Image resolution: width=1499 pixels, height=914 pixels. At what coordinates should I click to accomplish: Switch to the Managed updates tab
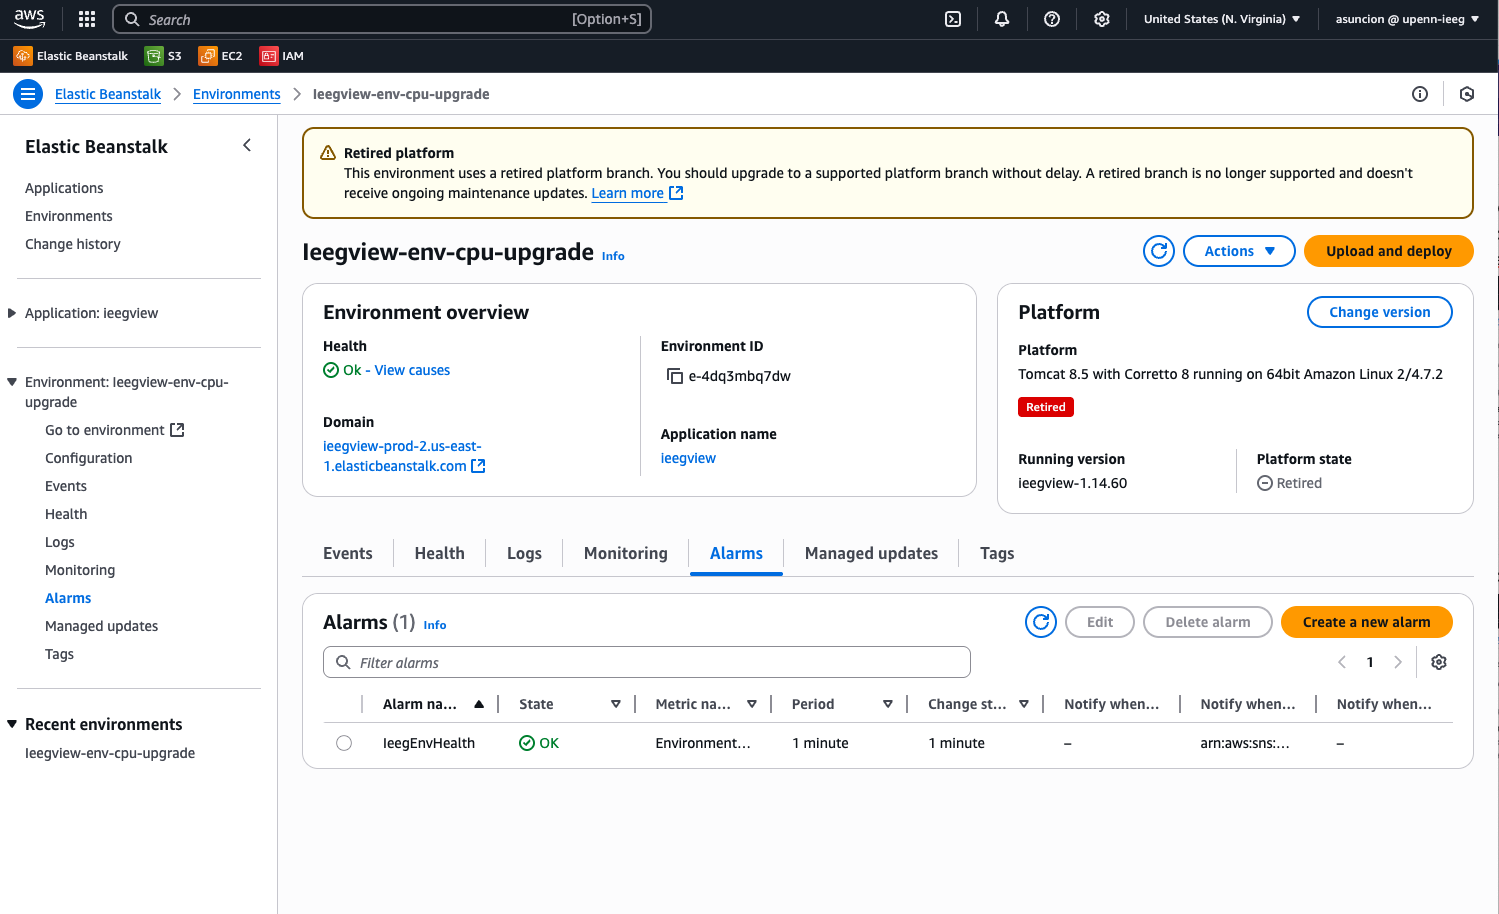click(x=871, y=553)
